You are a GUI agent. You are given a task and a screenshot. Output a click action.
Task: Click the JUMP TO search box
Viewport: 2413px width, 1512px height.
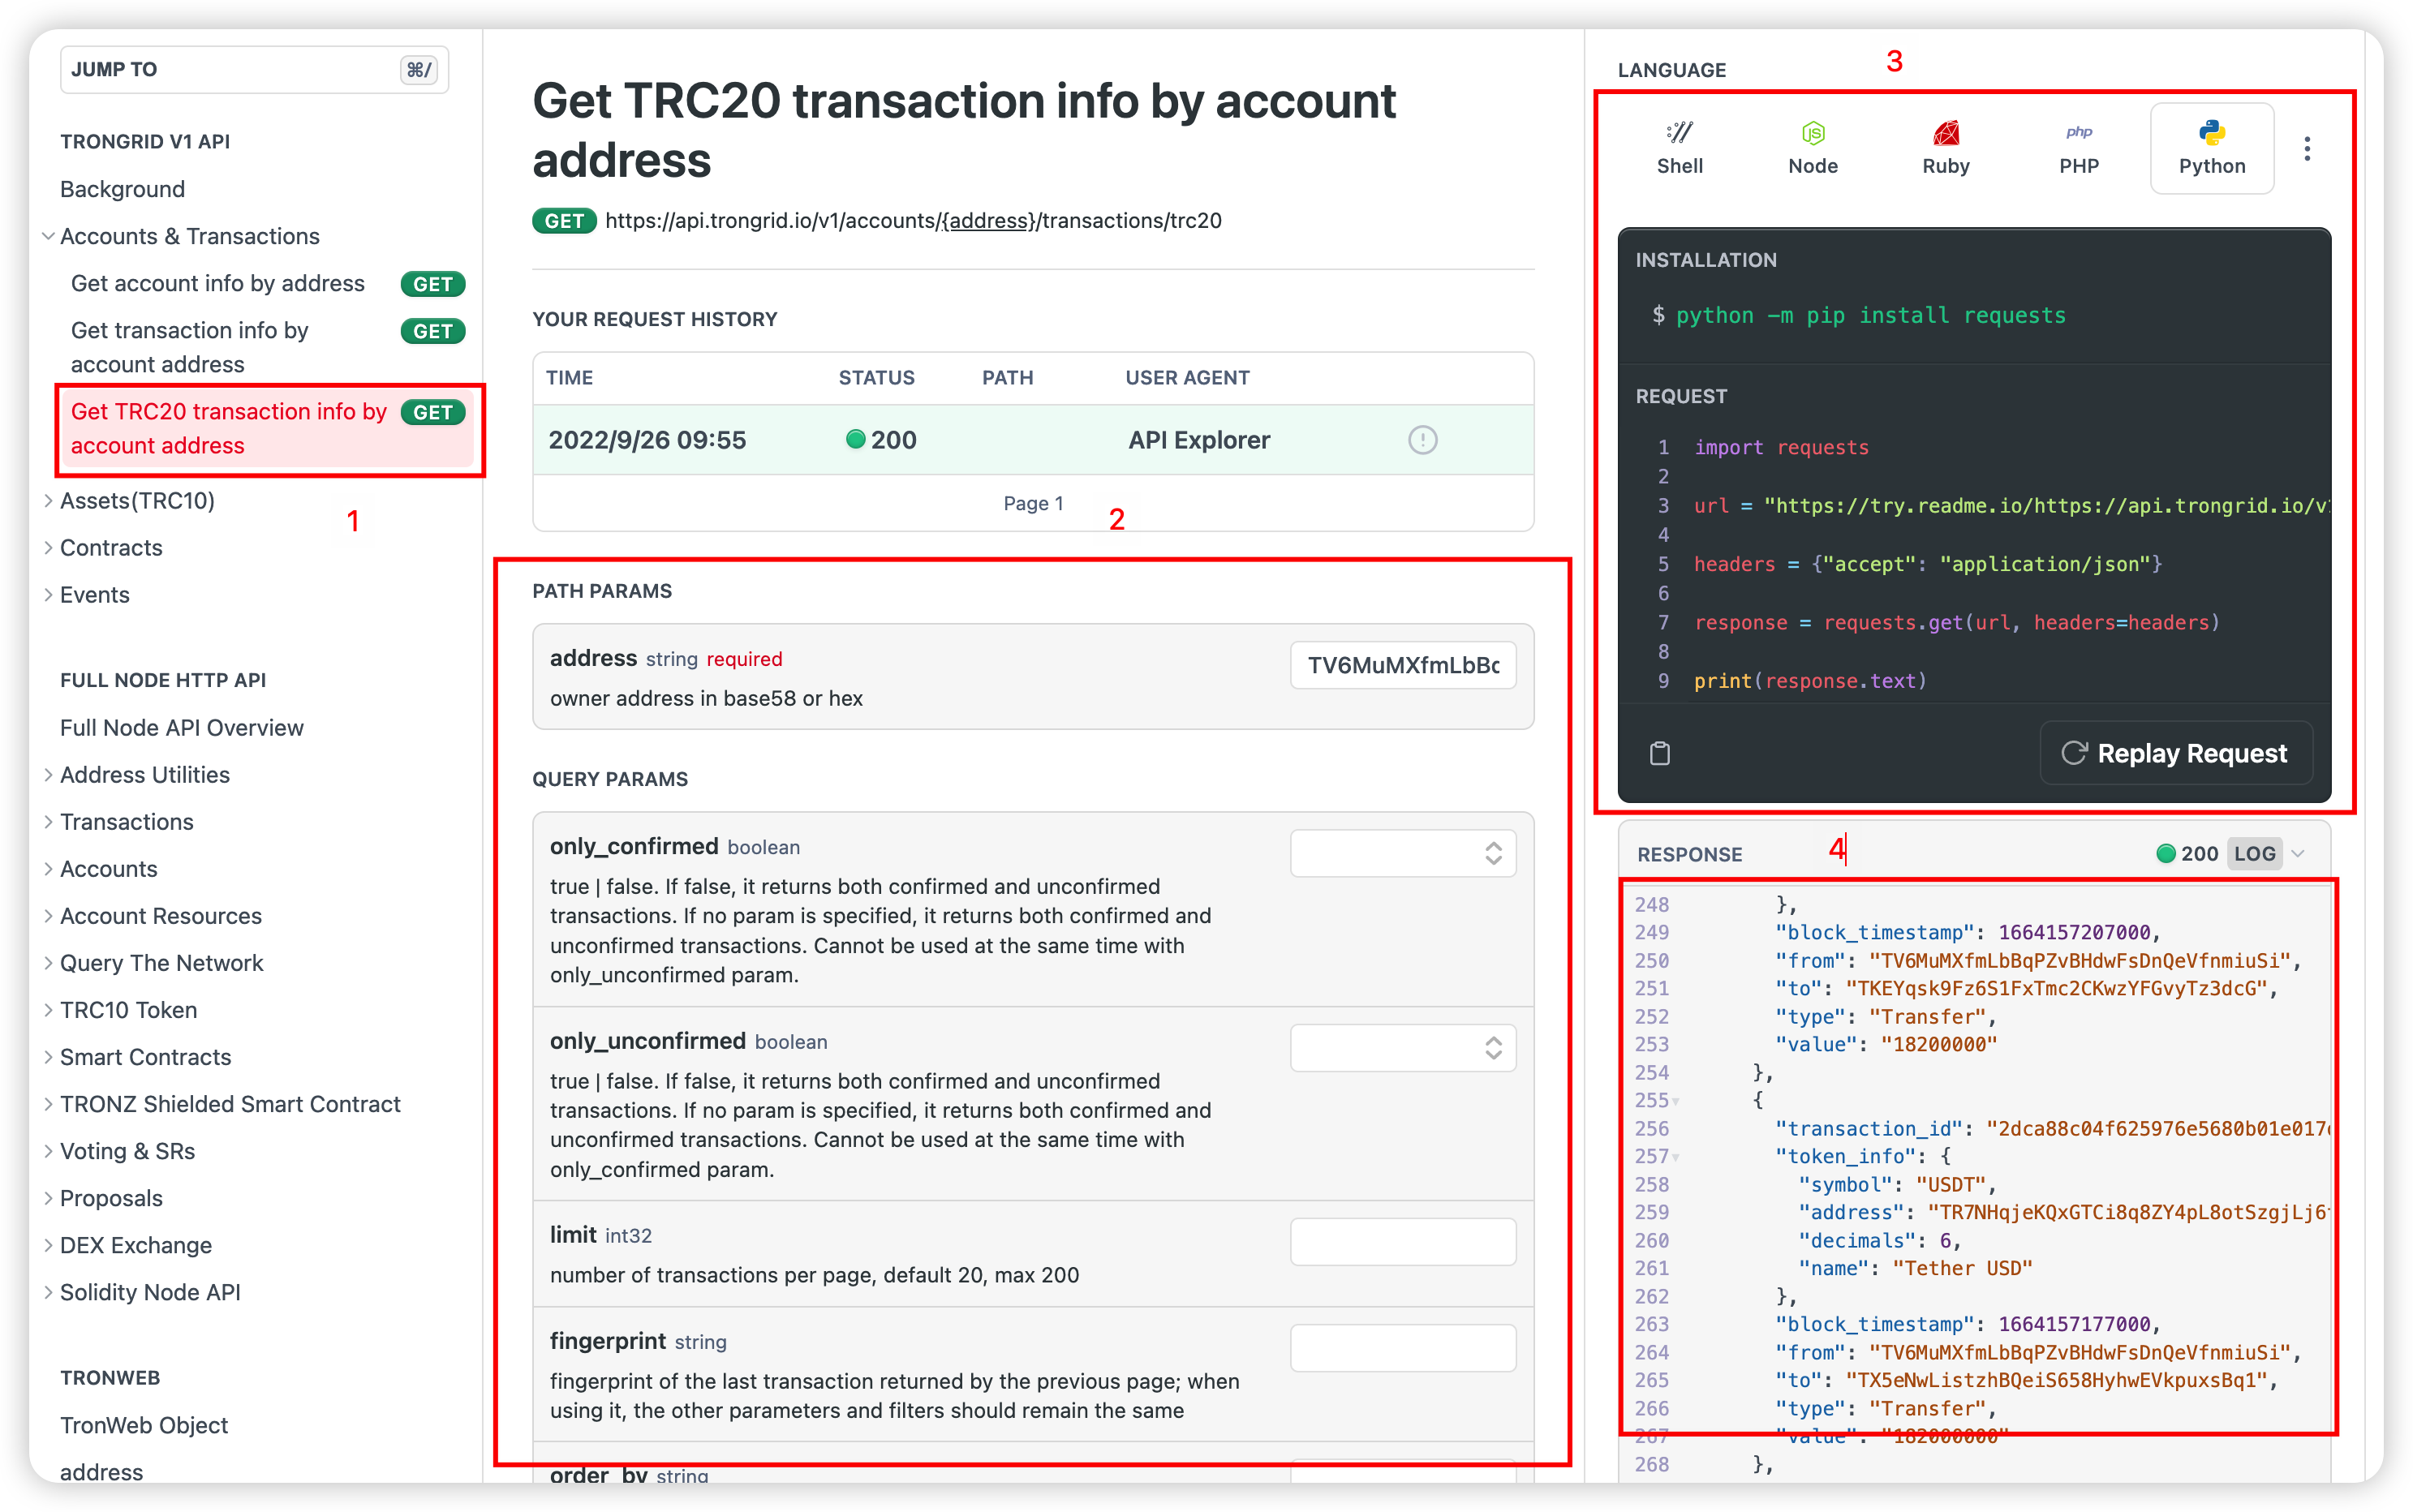[x=254, y=70]
